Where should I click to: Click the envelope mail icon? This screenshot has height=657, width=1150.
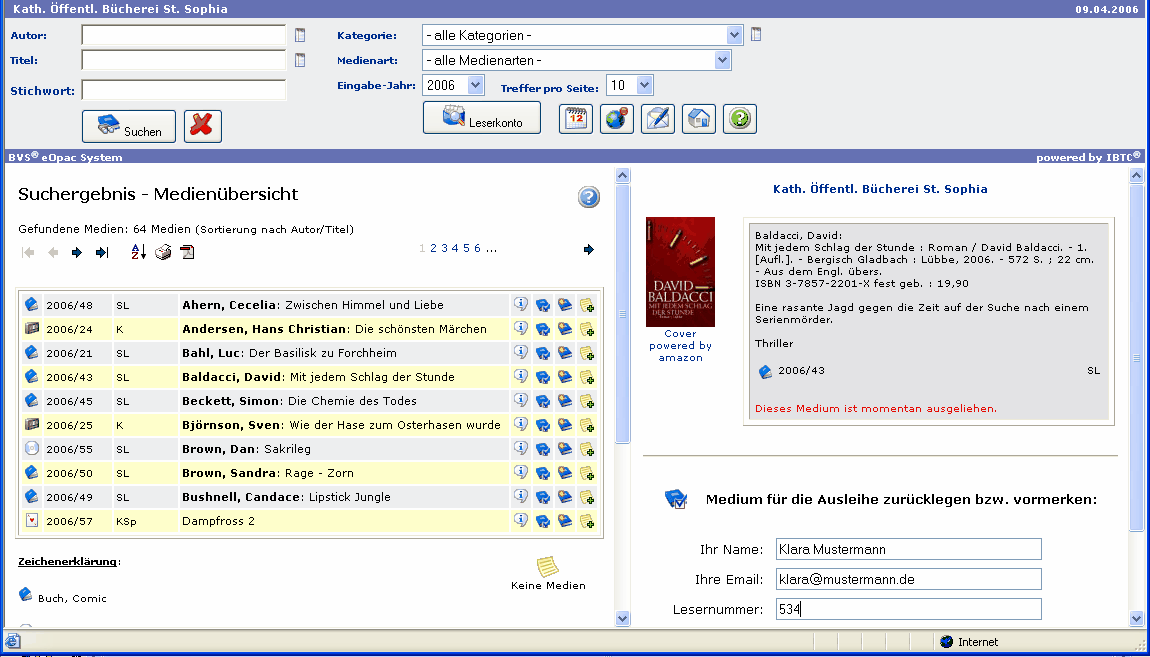click(x=657, y=119)
